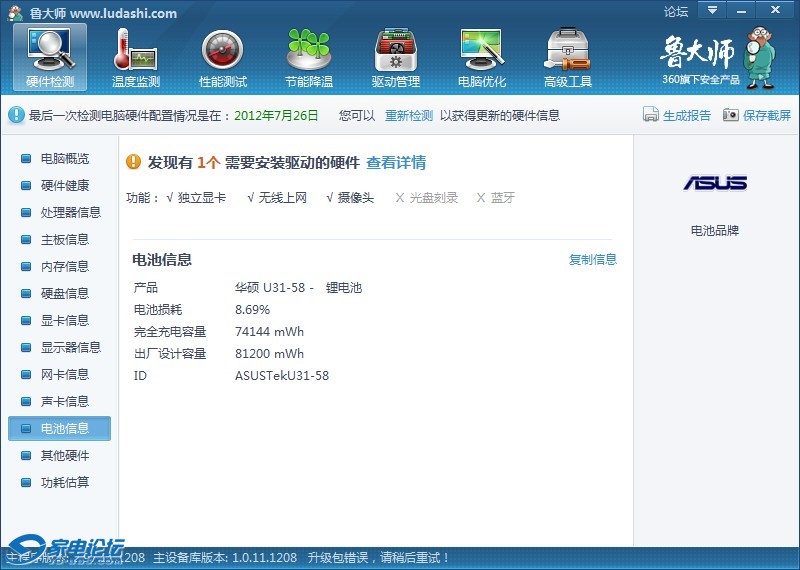This screenshot has height=570, width=800.
Task: Click 保存截屏 to save screenshot
Action: 767,115
